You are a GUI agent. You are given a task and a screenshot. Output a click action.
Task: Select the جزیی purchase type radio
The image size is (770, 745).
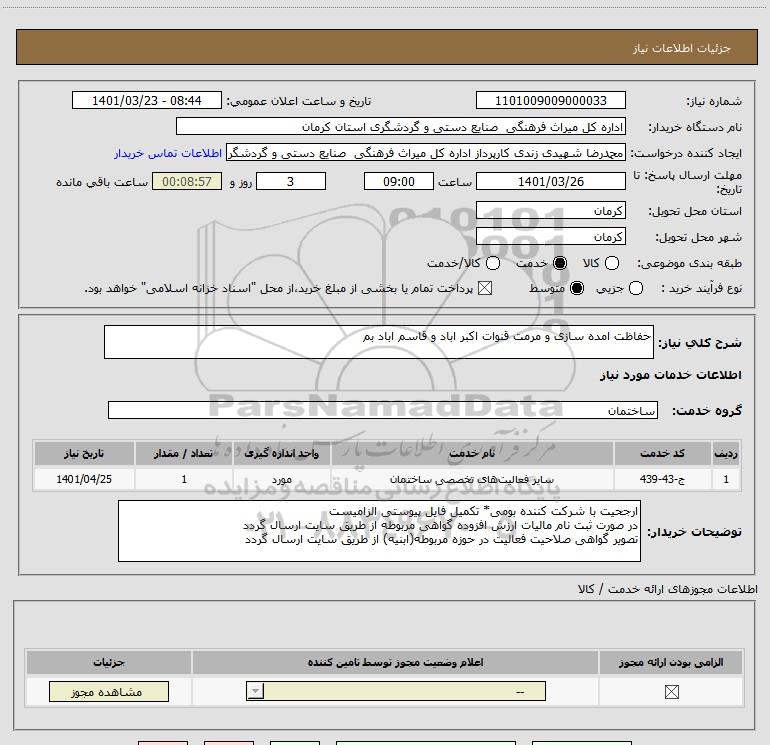tap(635, 288)
